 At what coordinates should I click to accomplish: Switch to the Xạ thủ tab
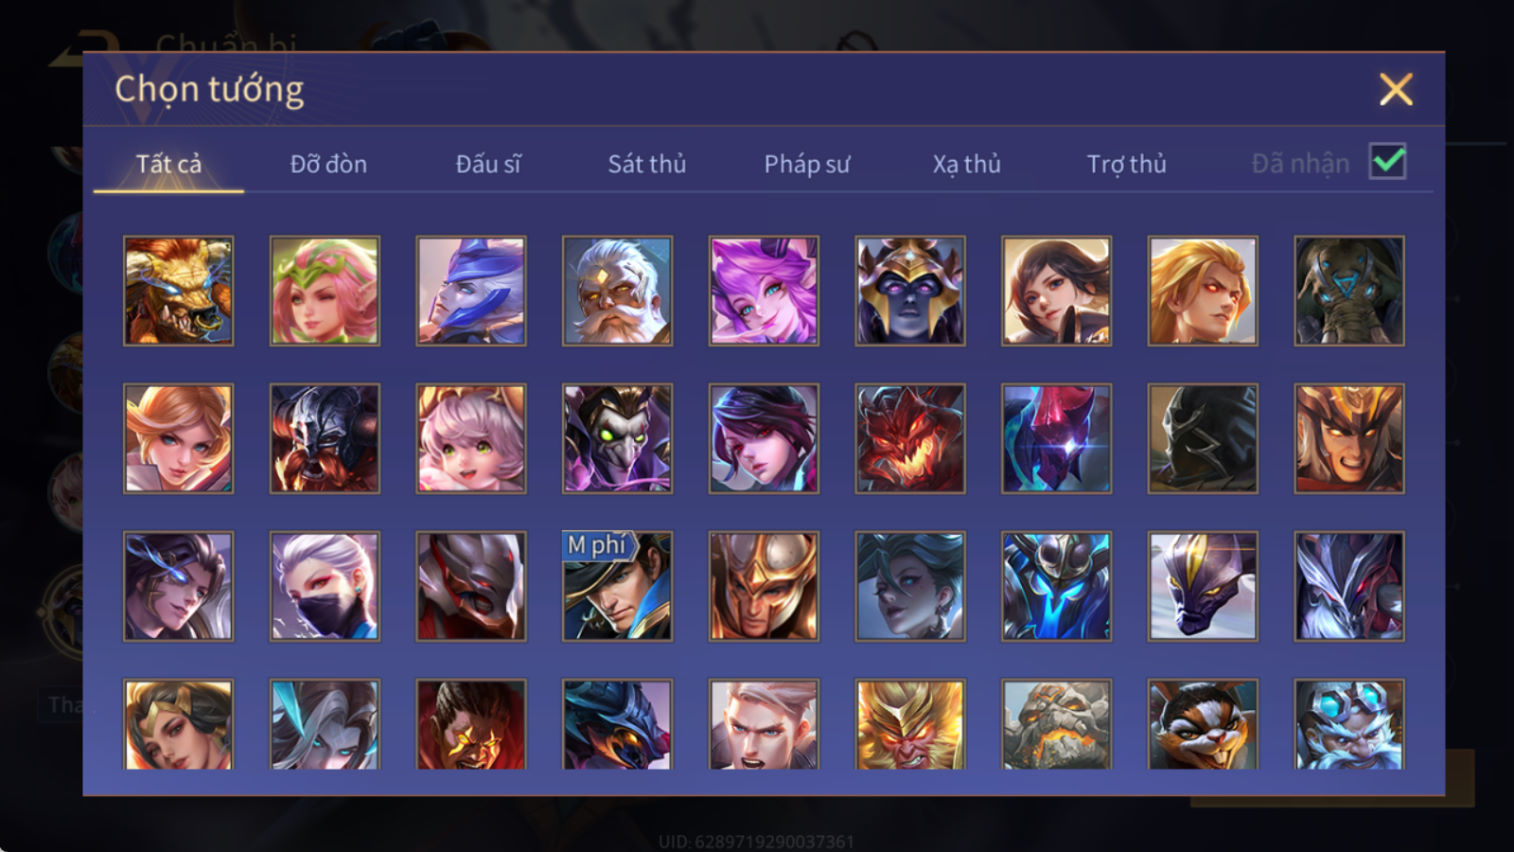(966, 164)
